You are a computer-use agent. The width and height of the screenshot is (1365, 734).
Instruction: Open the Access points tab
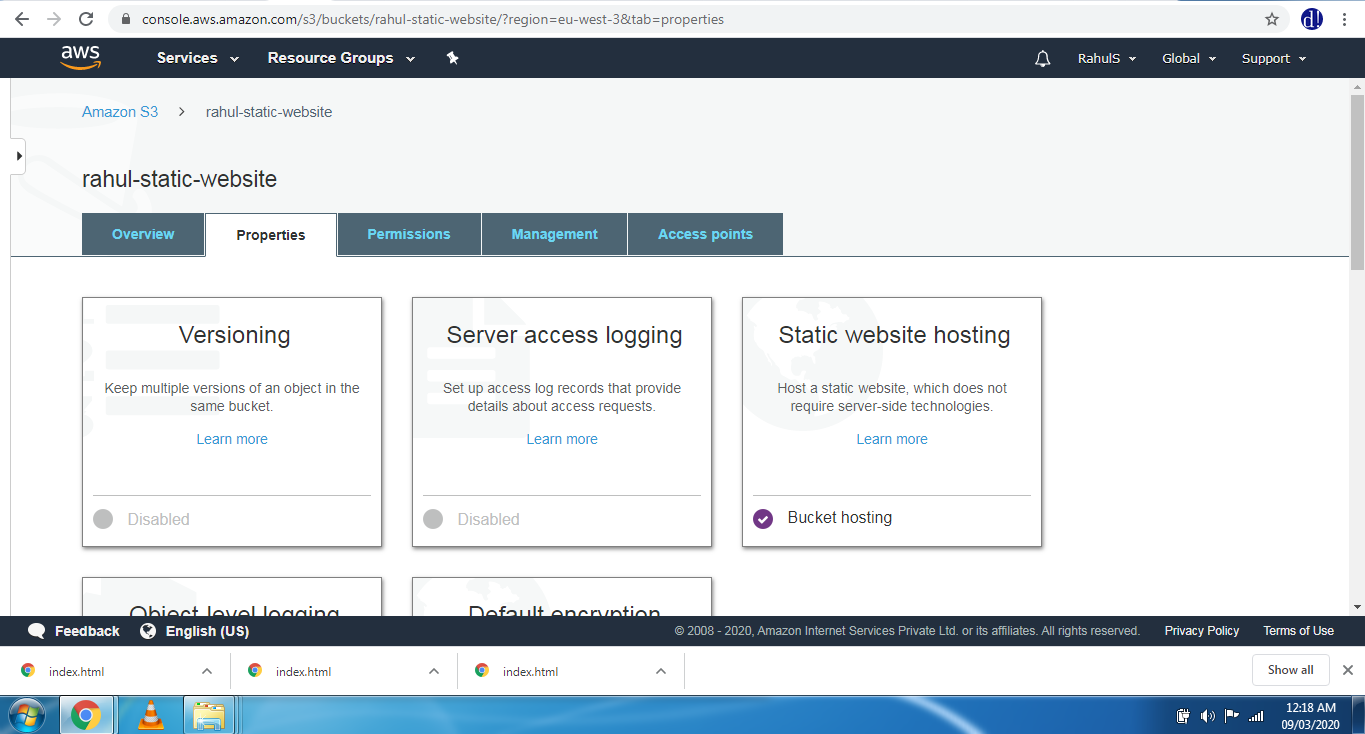[x=705, y=234]
